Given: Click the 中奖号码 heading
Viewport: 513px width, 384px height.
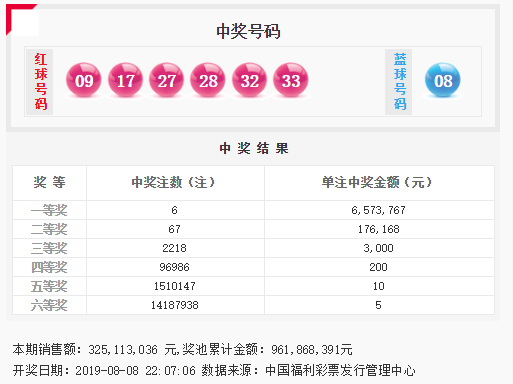Looking at the screenshot, I should [x=248, y=31].
